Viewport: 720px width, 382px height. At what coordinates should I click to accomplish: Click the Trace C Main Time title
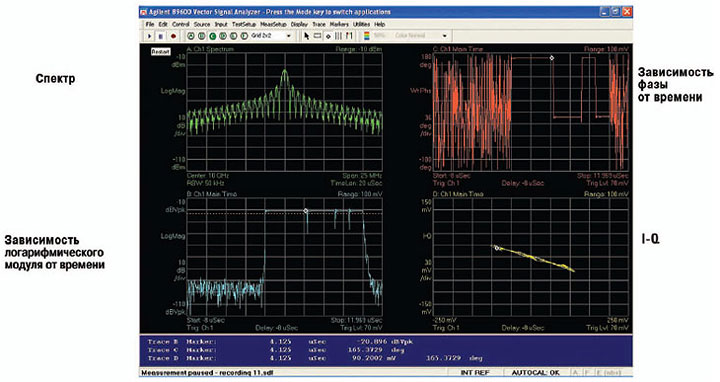[458, 49]
